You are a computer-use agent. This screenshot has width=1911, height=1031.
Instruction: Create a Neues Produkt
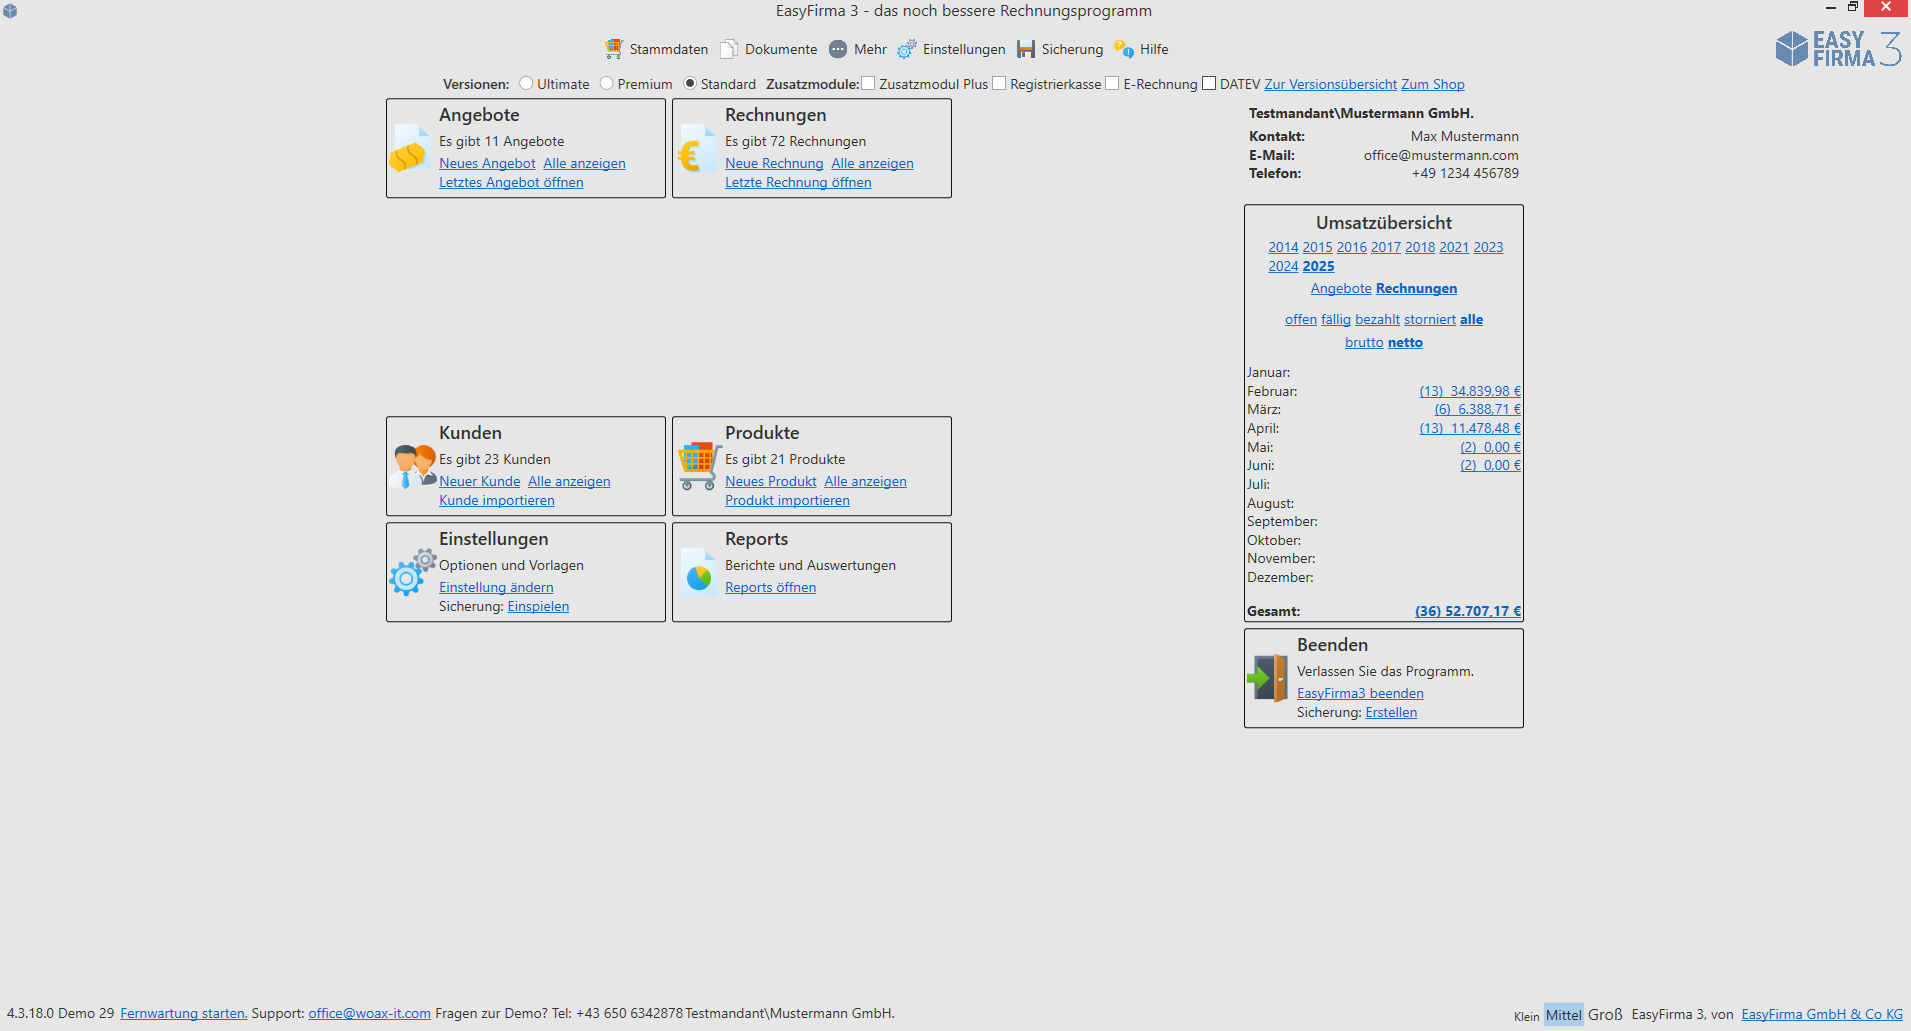pos(770,482)
